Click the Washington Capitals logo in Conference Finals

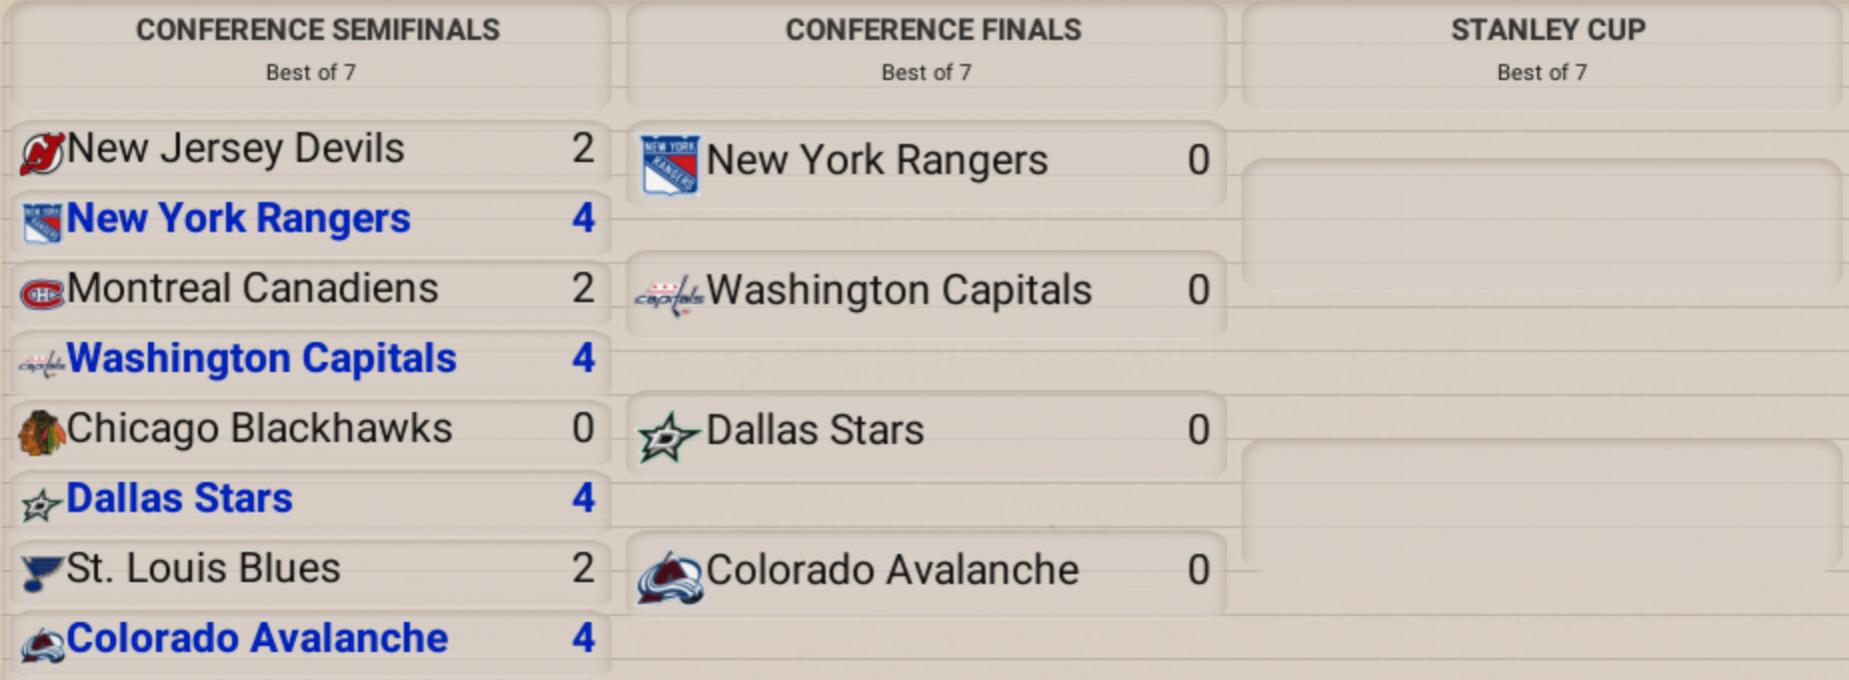point(669,295)
